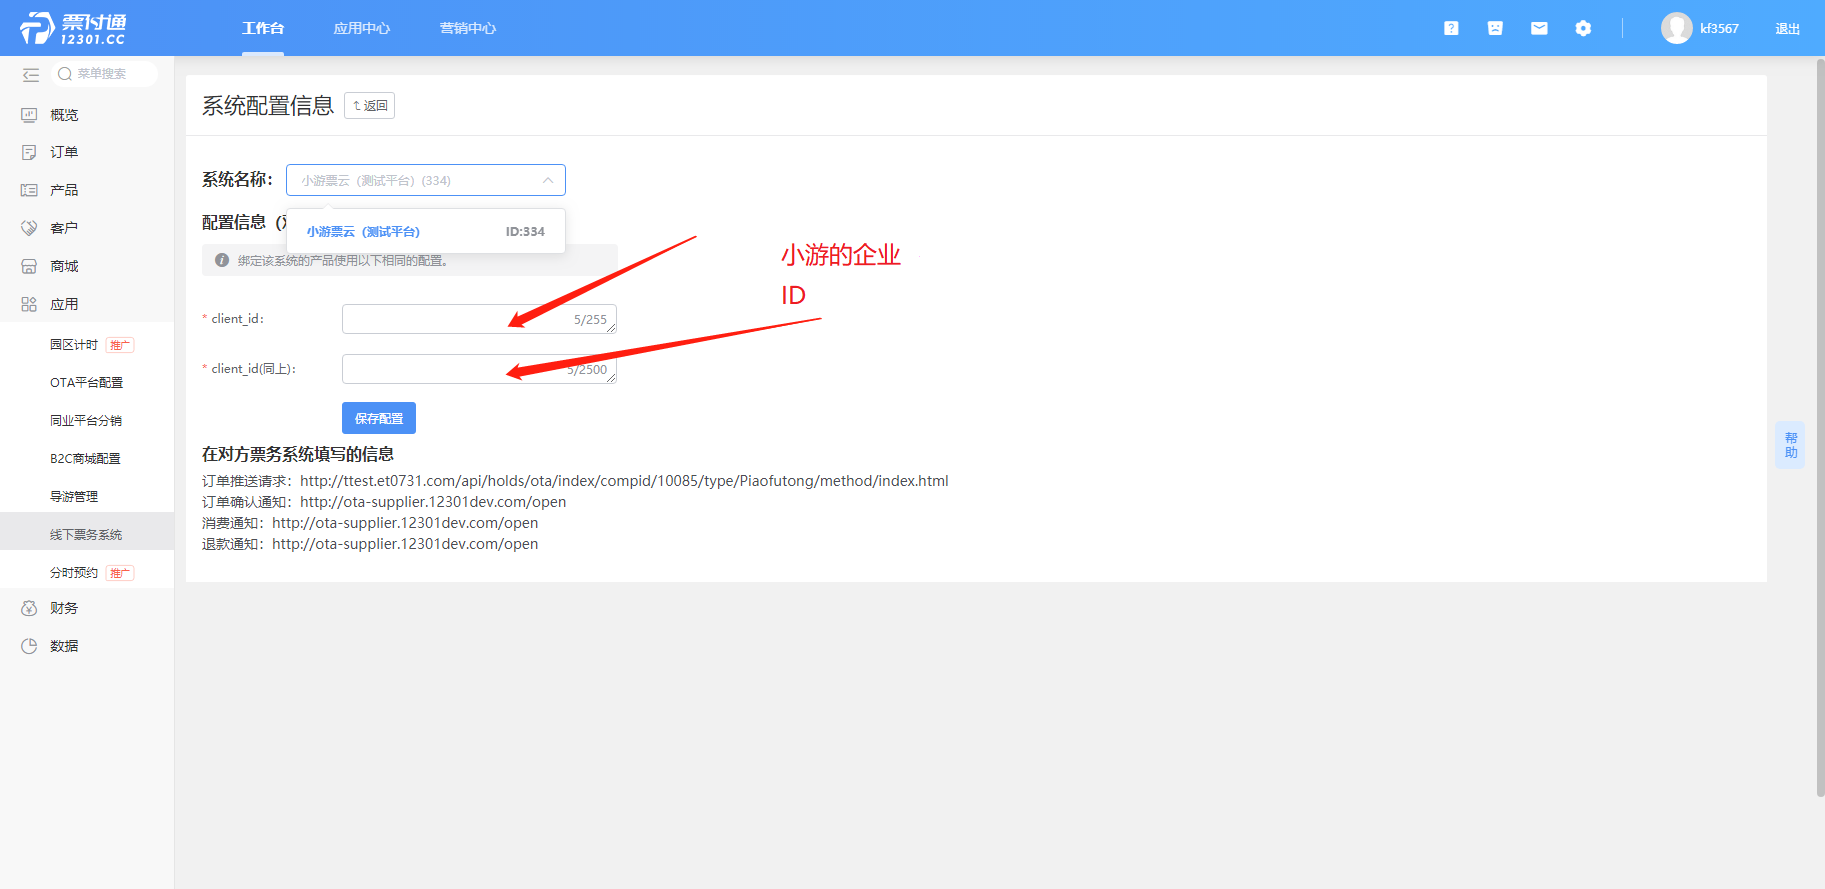Viewport: 1825px width, 889px height.
Task: Collapse the sidebar with the menu fold icon
Action: pos(30,74)
